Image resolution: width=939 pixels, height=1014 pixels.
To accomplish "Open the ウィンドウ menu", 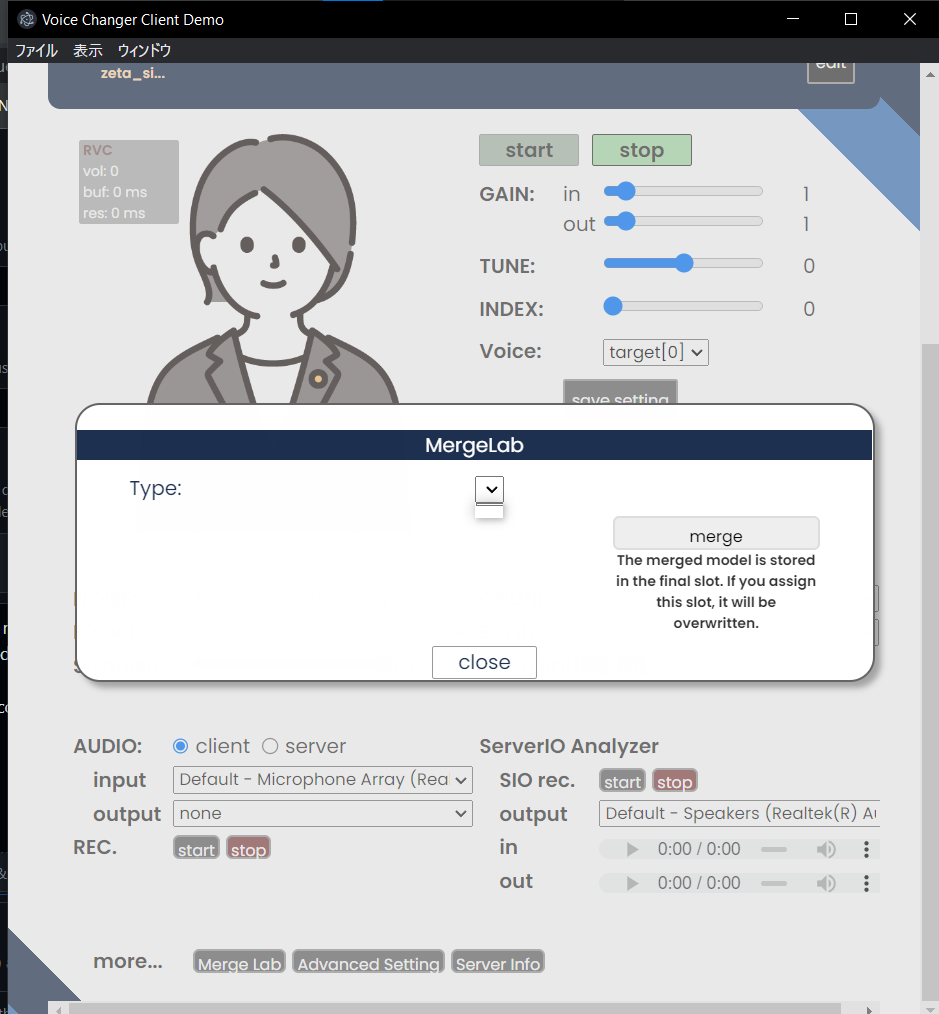I will [143, 50].
